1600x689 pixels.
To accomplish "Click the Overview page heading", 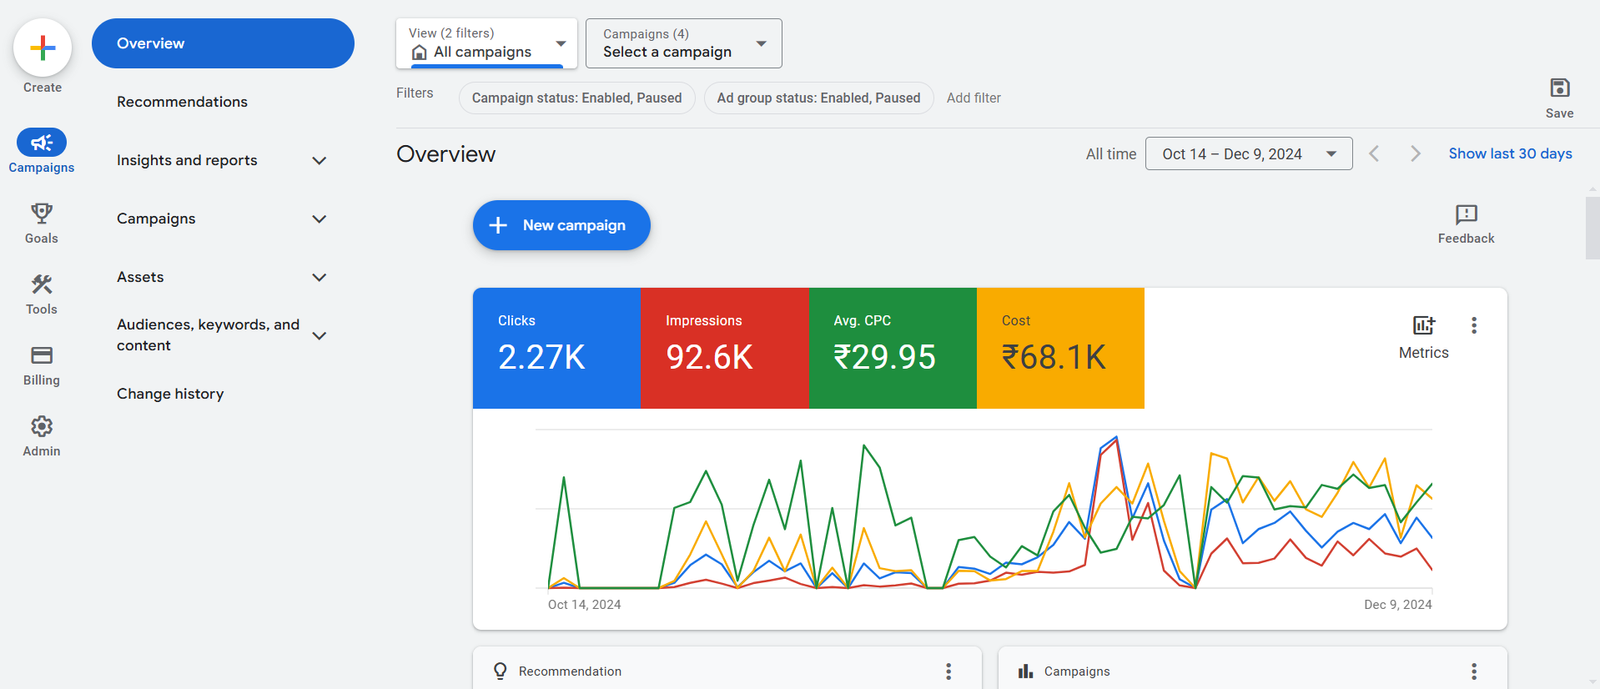I will [x=446, y=154].
